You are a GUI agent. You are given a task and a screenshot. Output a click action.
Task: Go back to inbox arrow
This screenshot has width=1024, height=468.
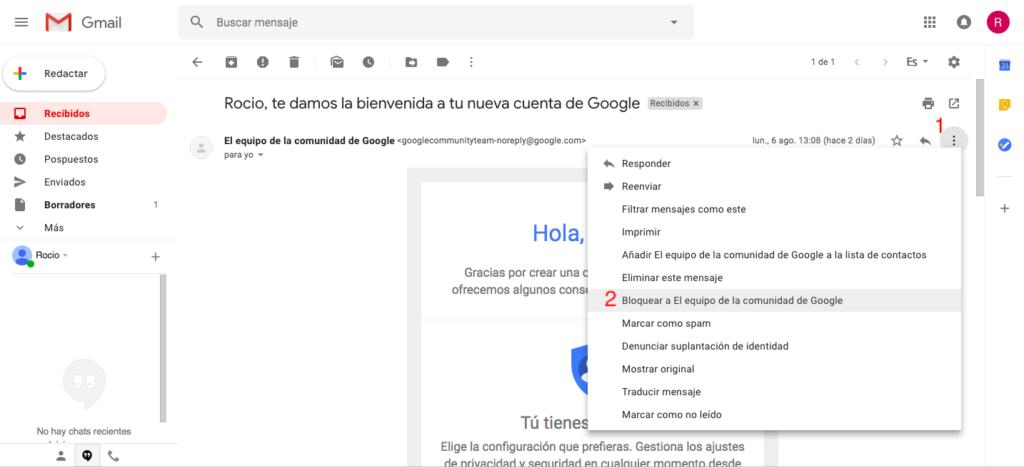(197, 62)
